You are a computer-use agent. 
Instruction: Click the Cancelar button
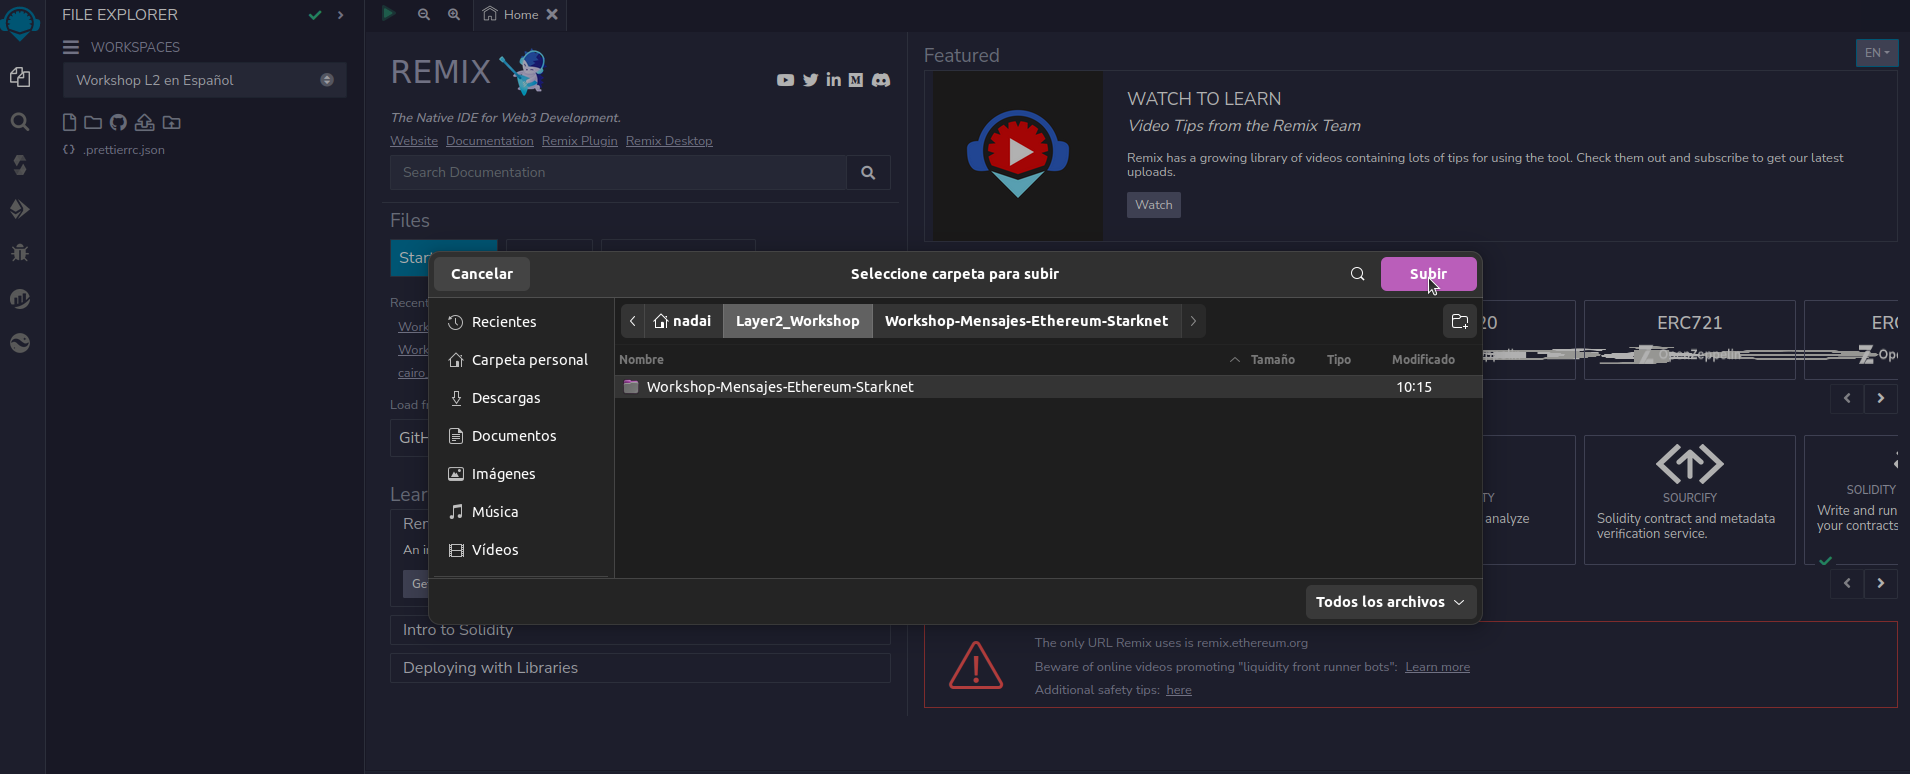pyautogui.click(x=482, y=274)
